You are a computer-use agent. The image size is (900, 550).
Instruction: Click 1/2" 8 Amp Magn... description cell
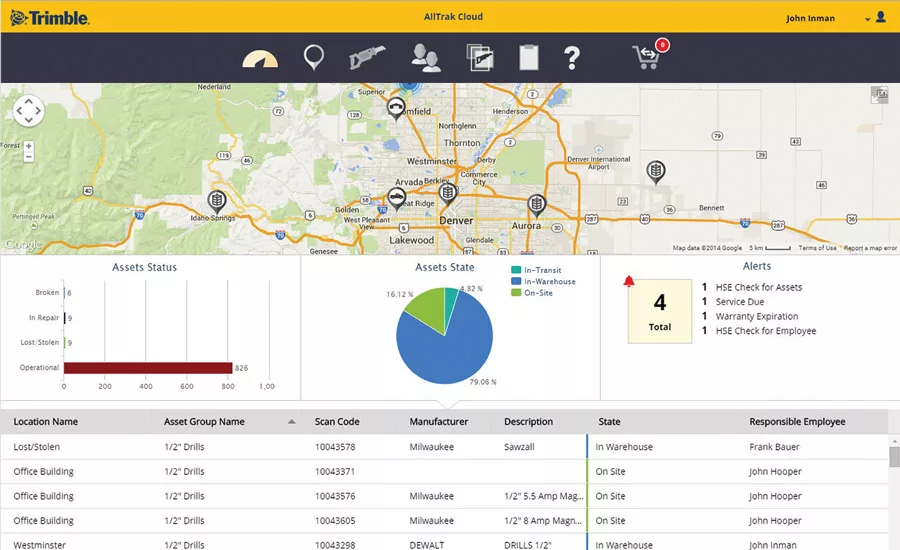point(543,521)
